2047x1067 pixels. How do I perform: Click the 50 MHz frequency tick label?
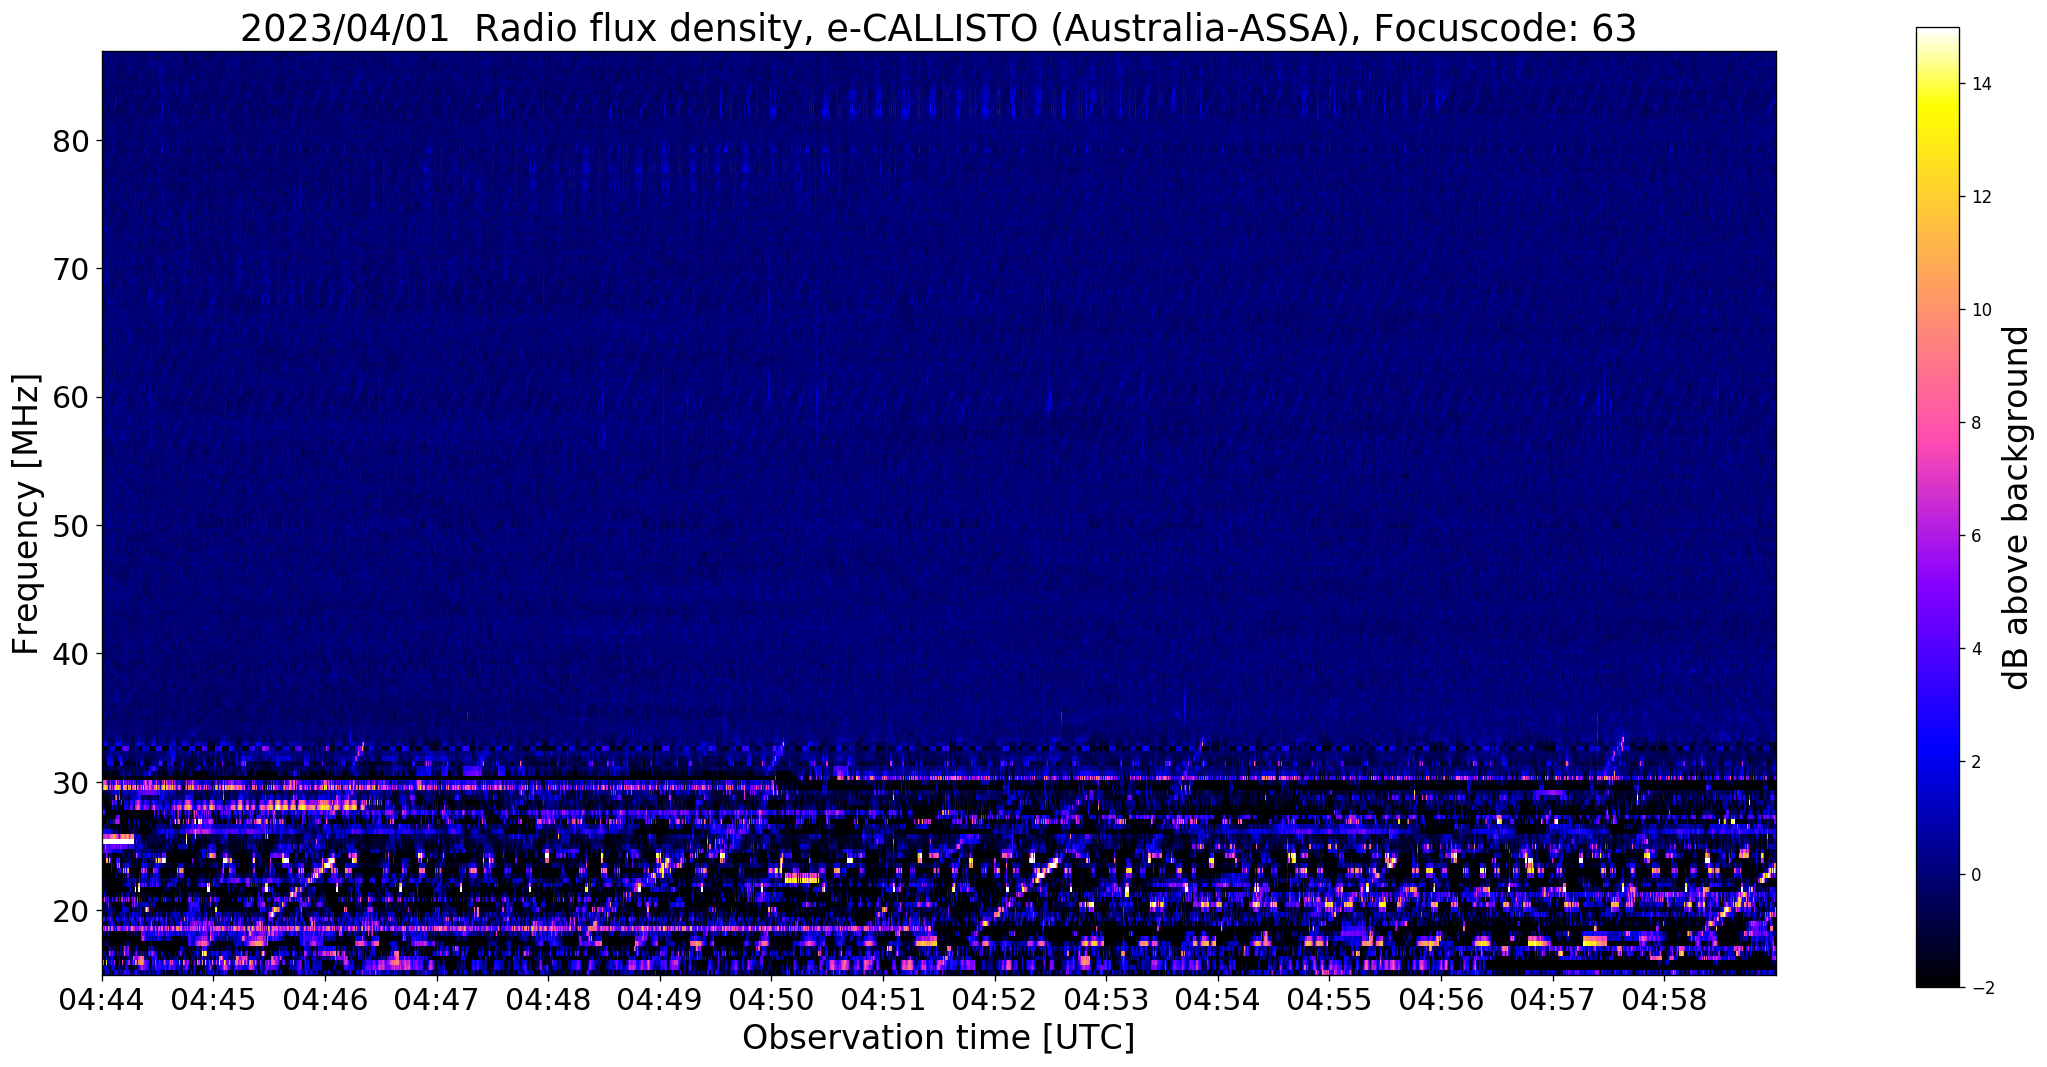[x=71, y=526]
